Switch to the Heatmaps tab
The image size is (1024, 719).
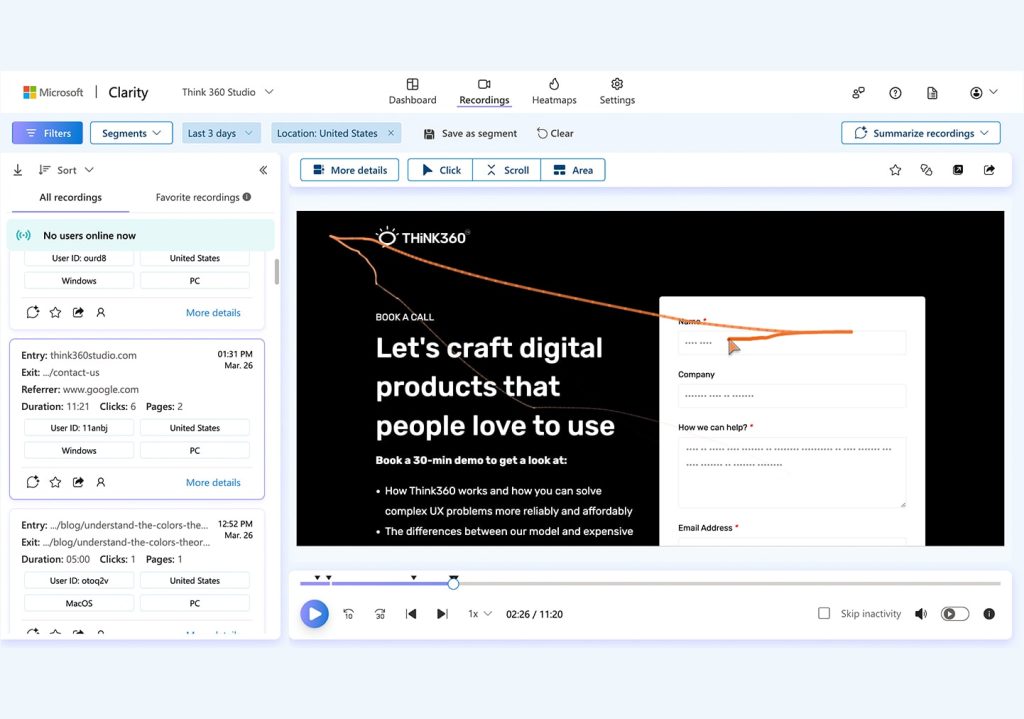click(x=554, y=91)
